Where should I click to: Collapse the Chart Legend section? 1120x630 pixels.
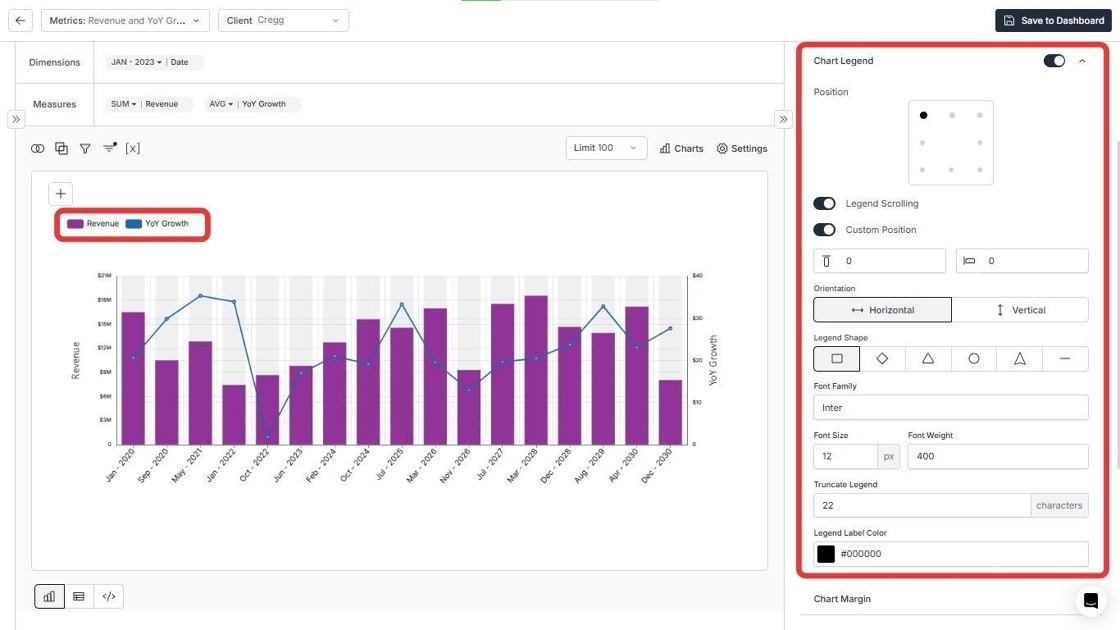point(1082,61)
